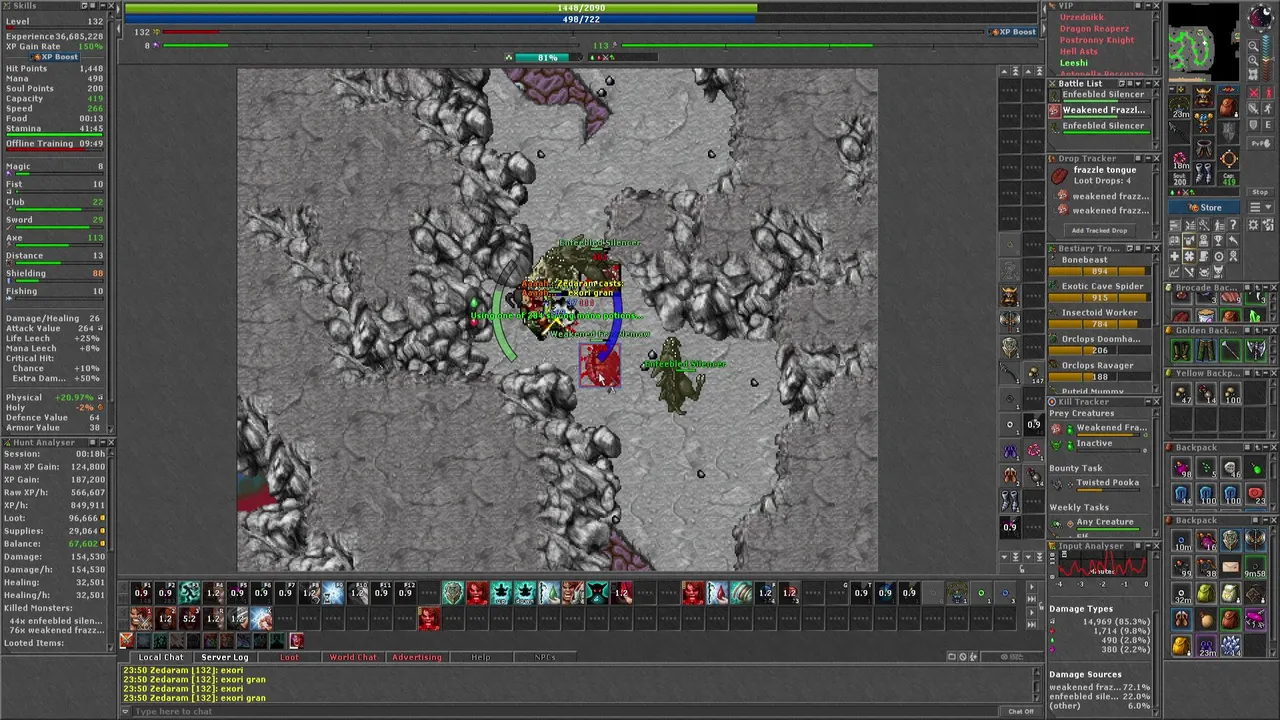Click the golden backpack item in the lower Backpack

1181,645
